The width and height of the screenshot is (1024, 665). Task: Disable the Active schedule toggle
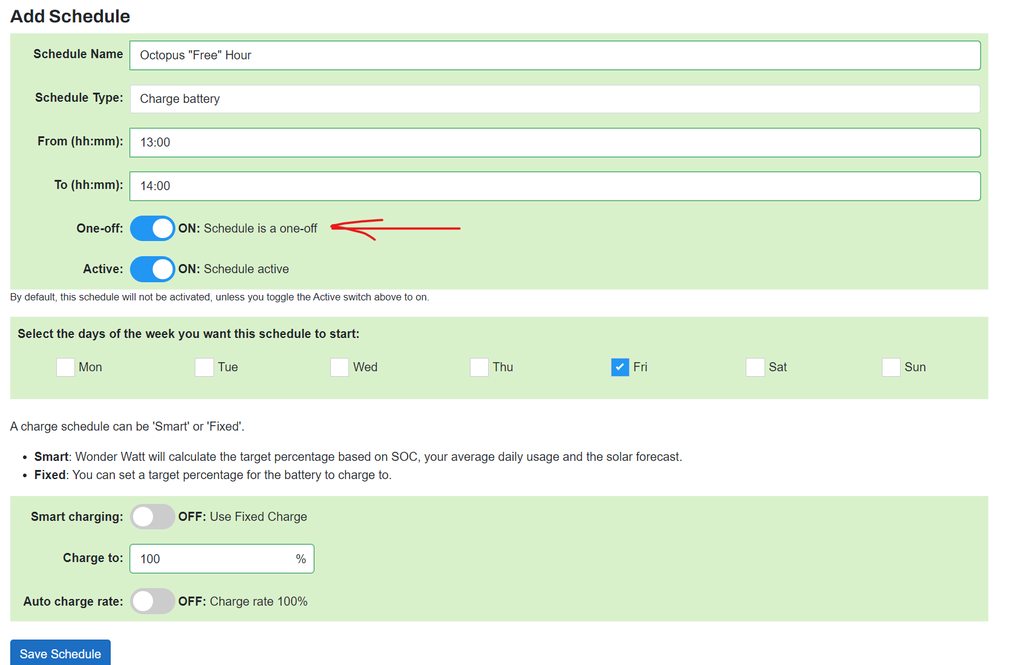click(152, 269)
